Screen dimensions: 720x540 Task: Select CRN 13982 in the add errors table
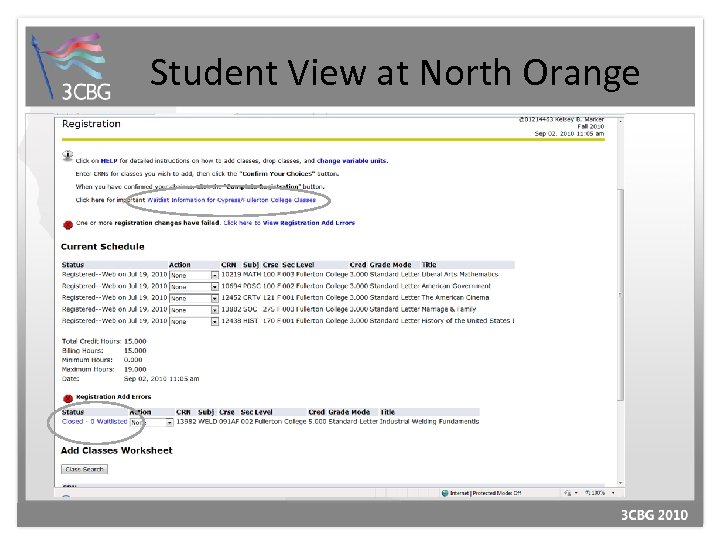tap(186, 421)
